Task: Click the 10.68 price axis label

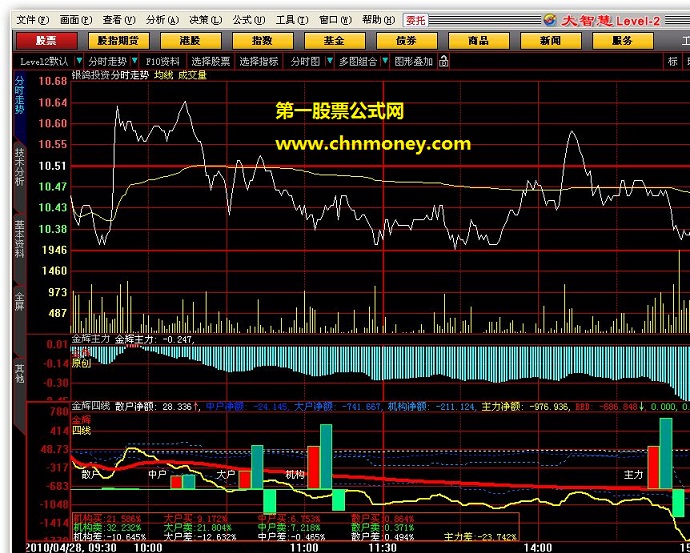Action: coord(53,81)
